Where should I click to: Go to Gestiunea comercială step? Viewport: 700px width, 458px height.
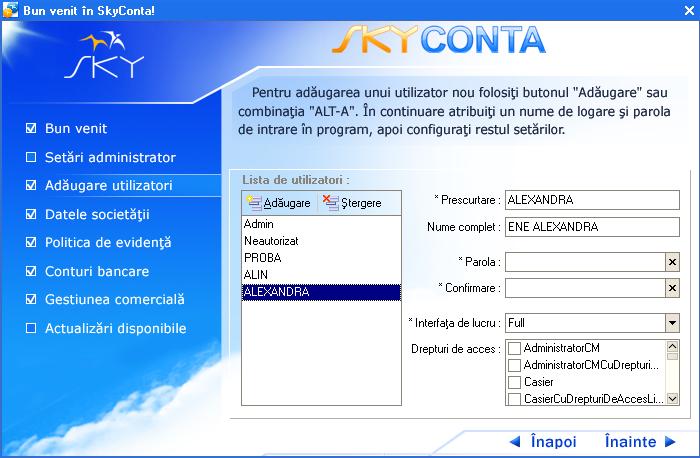(x=115, y=300)
